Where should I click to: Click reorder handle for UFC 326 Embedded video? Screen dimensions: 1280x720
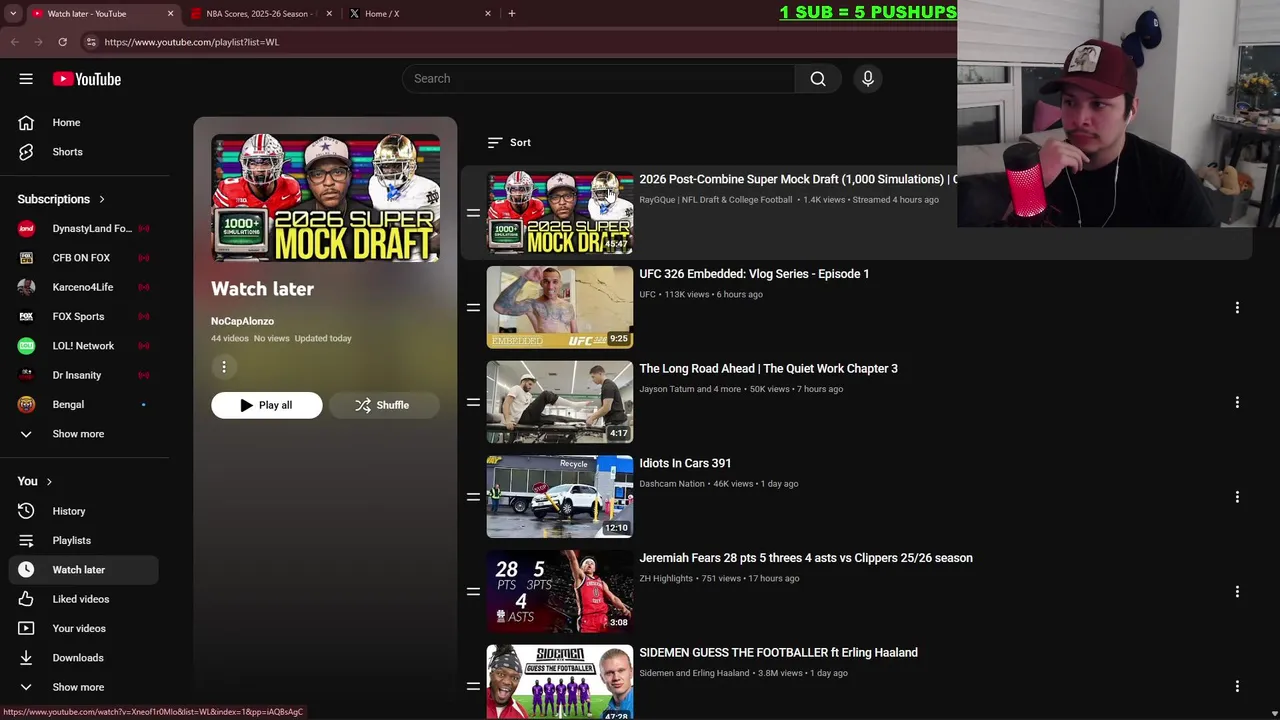pyautogui.click(x=473, y=308)
